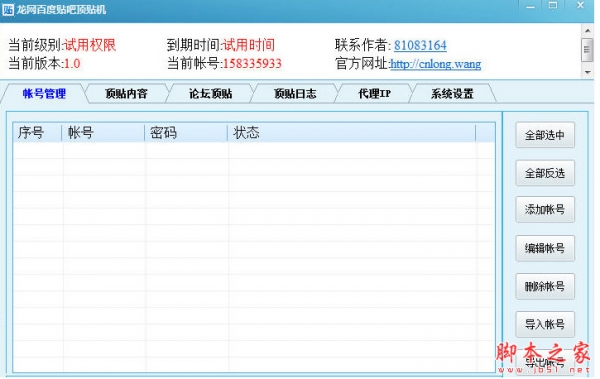The height and width of the screenshot is (379, 600).
Task: Open the 系统设置 tab
Action: click(x=452, y=93)
